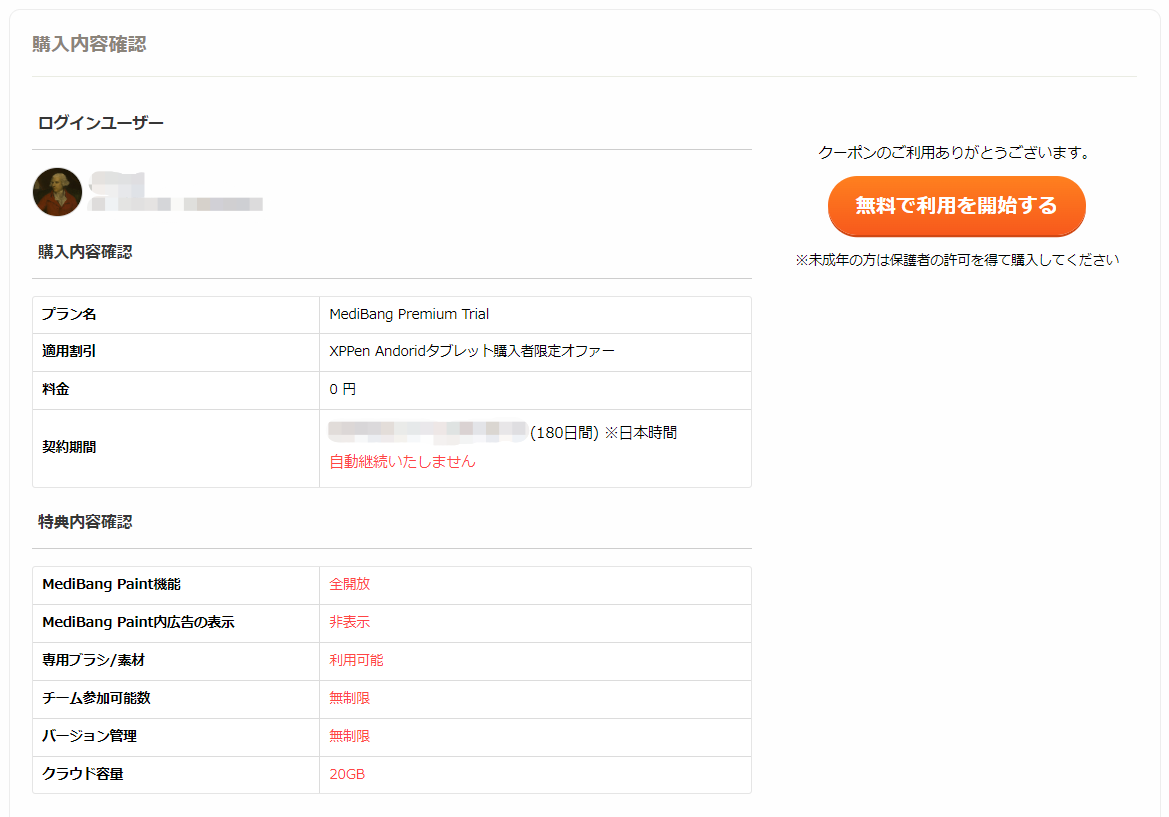Click the MediBang Paint内広告の表示 label

(x=139, y=622)
